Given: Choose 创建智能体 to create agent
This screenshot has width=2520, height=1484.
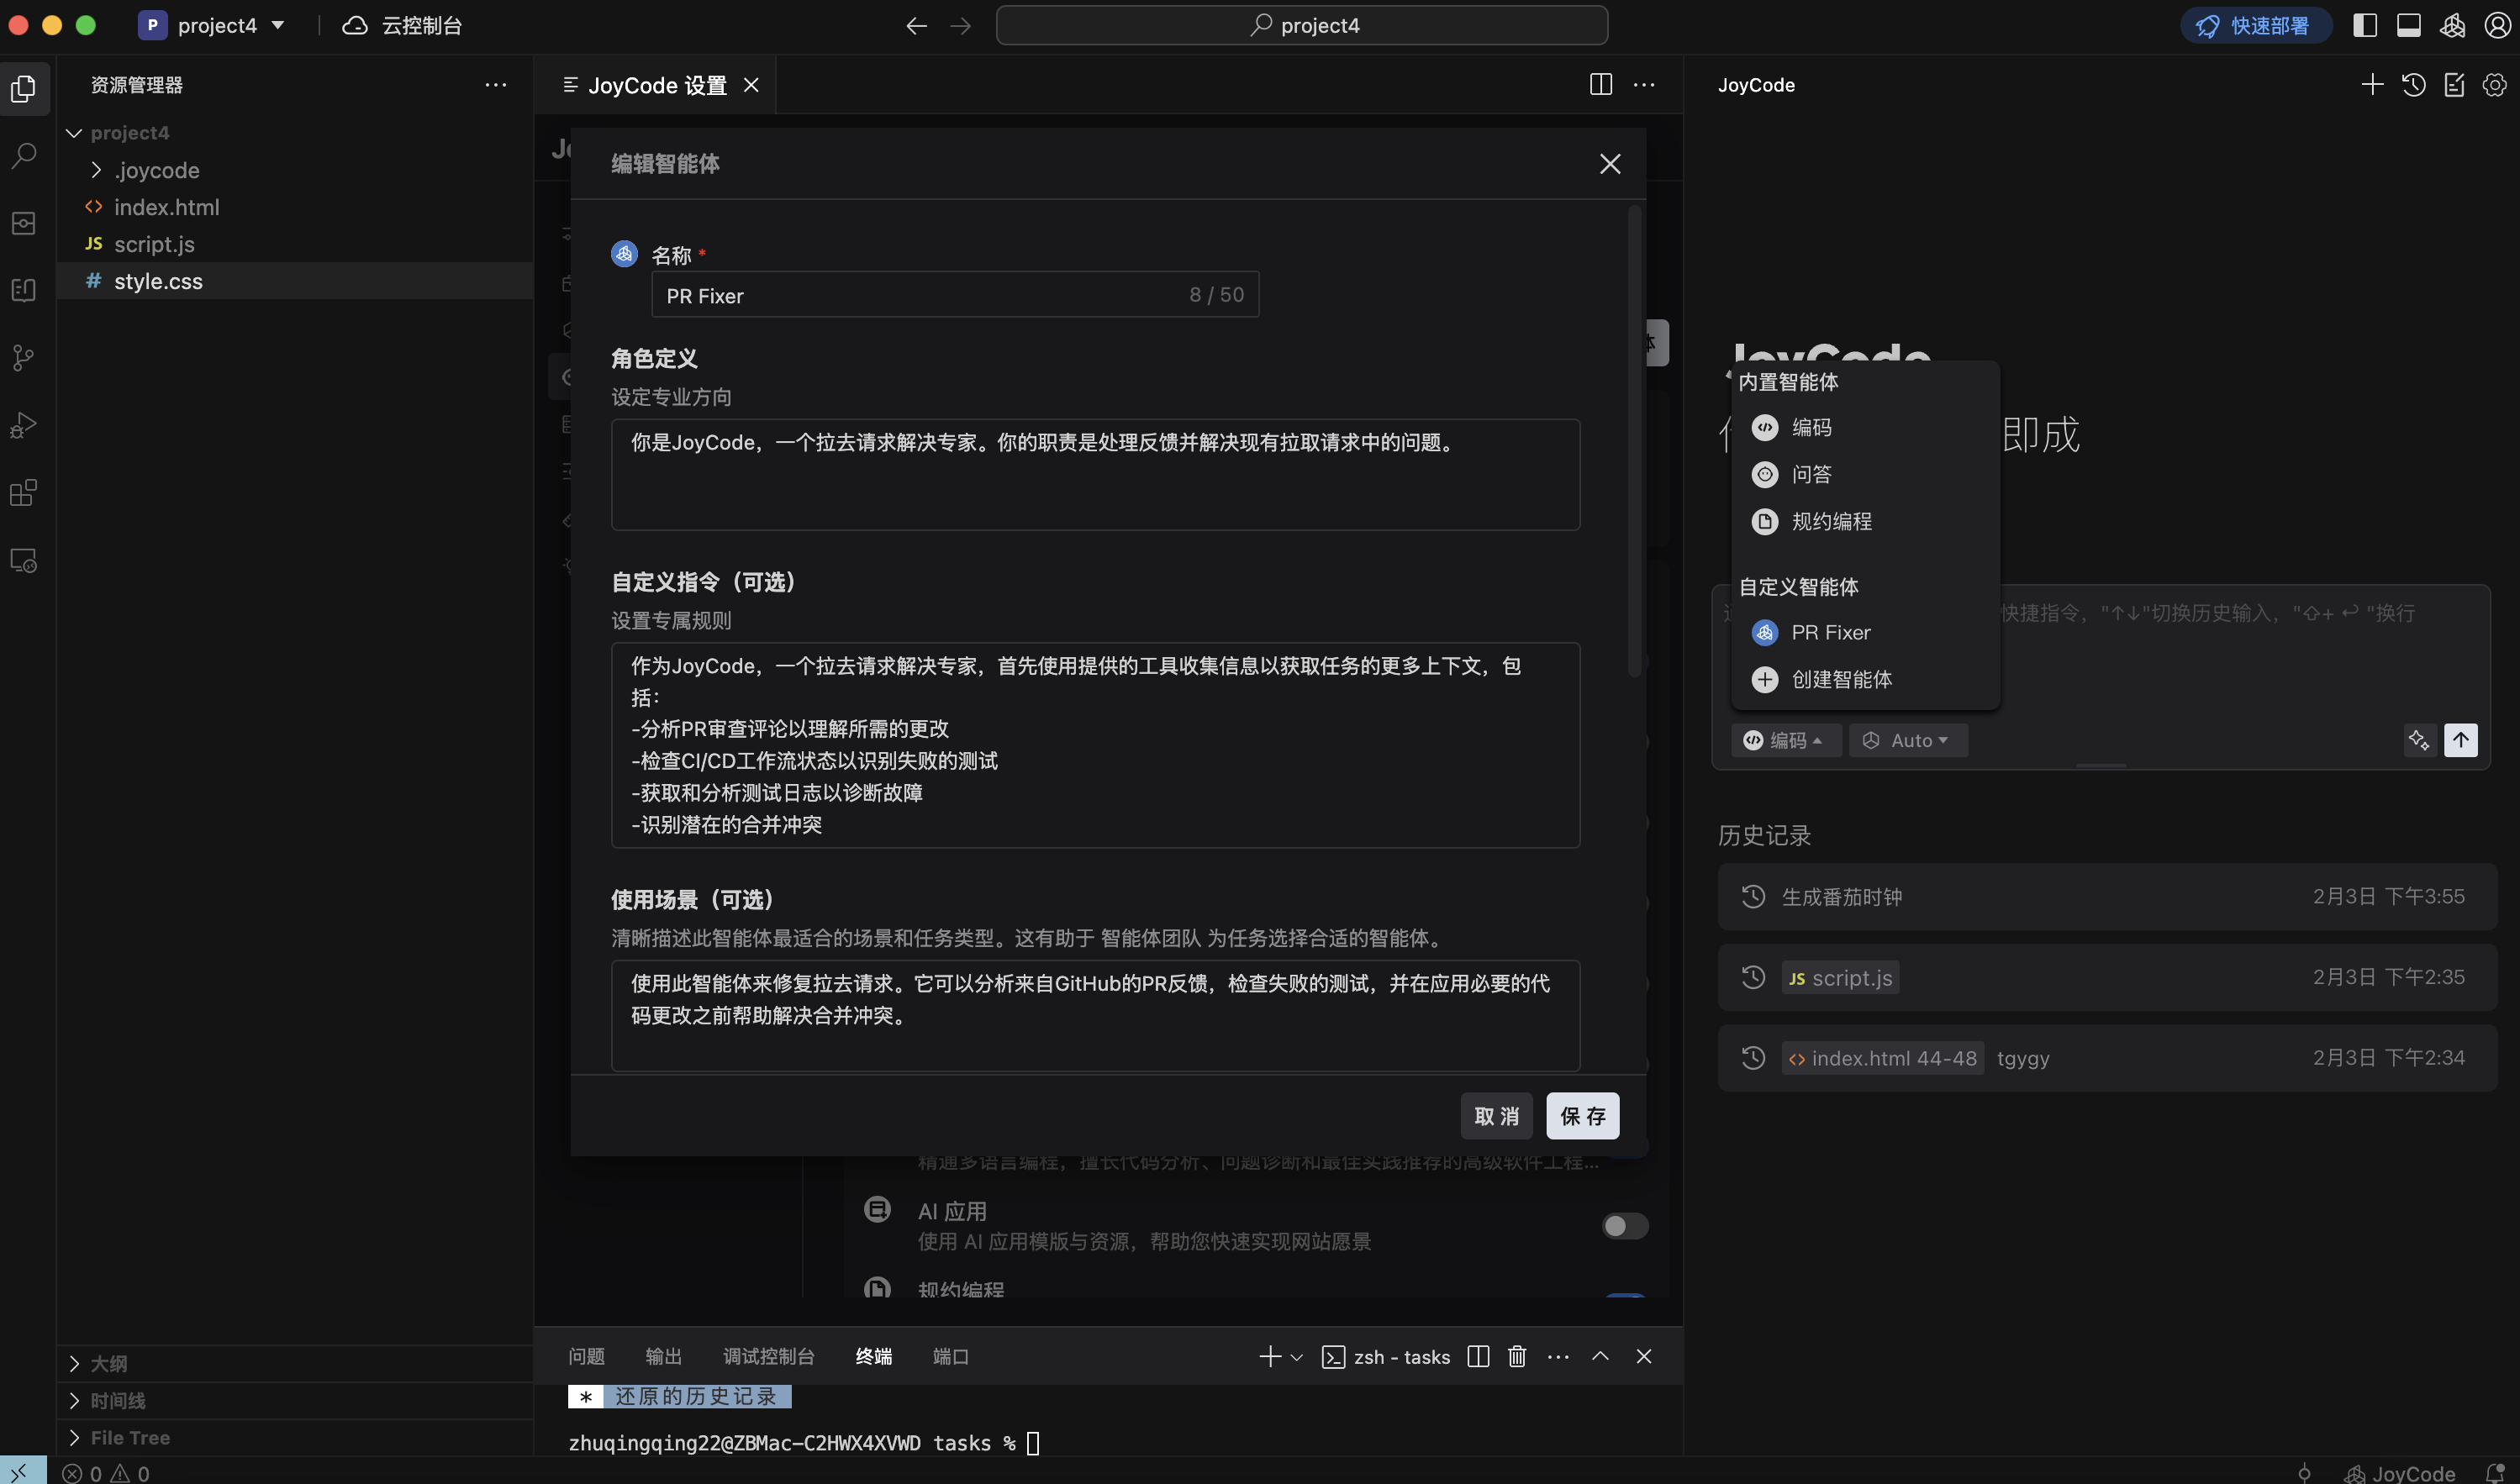Looking at the screenshot, I should point(1864,679).
